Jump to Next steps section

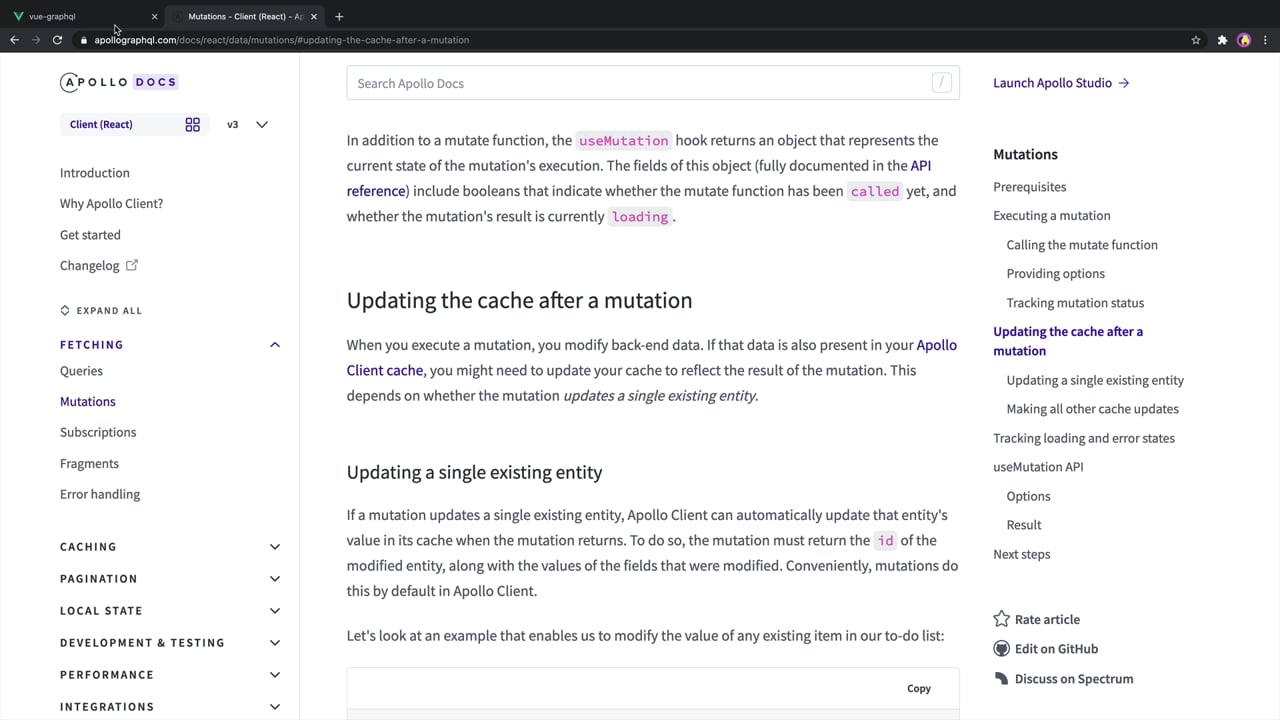[x=1021, y=554]
